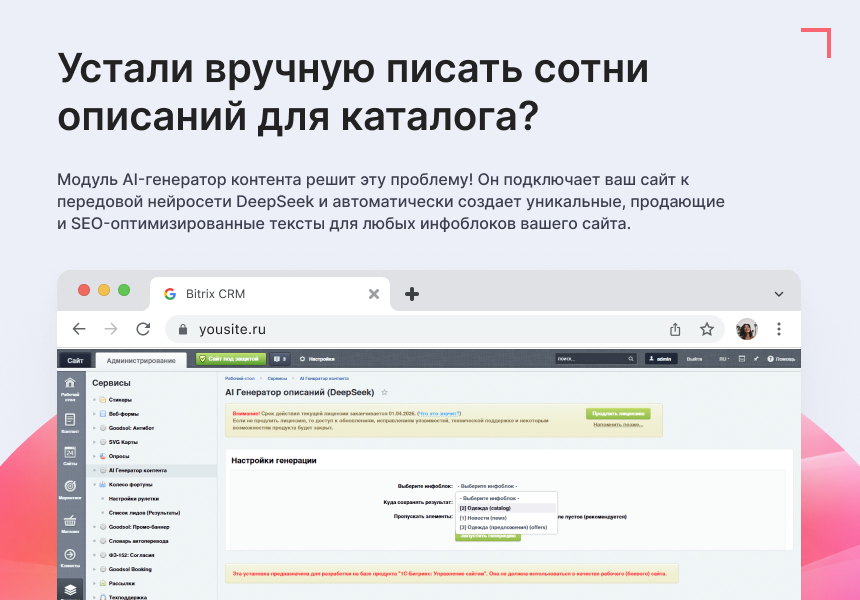The image size is (860, 600).
Task: Close the Bitrix CRM tab
Action: click(374, 294)
